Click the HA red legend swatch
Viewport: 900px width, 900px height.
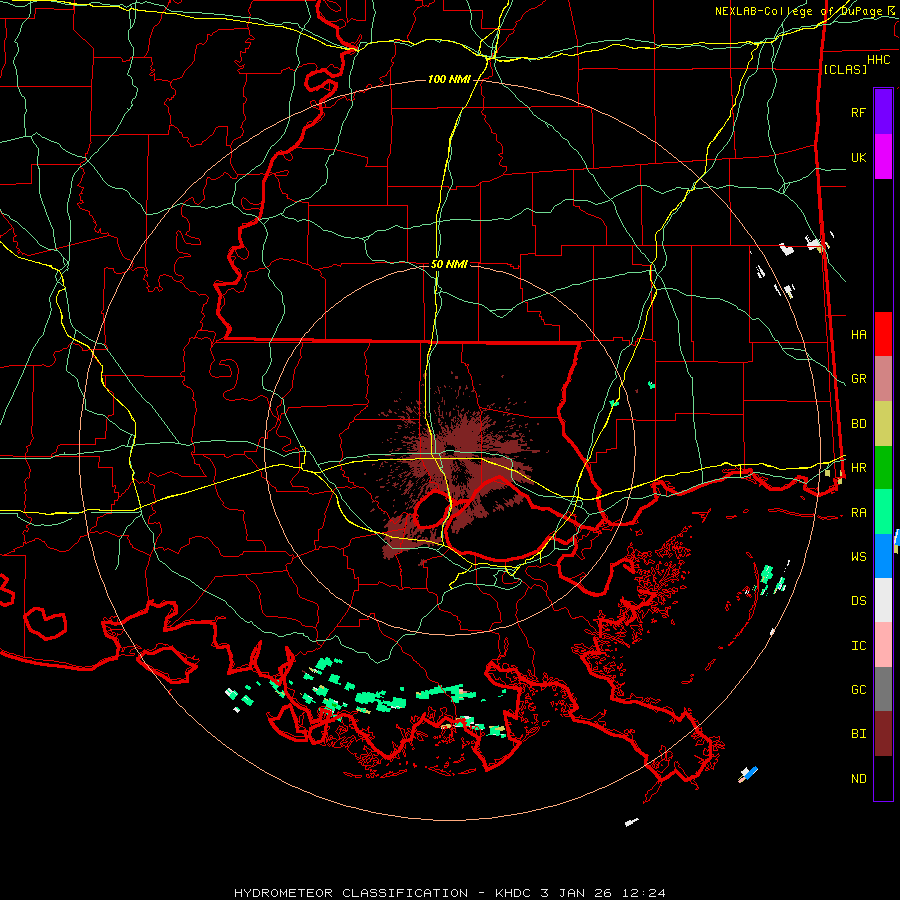click(883, 334)
